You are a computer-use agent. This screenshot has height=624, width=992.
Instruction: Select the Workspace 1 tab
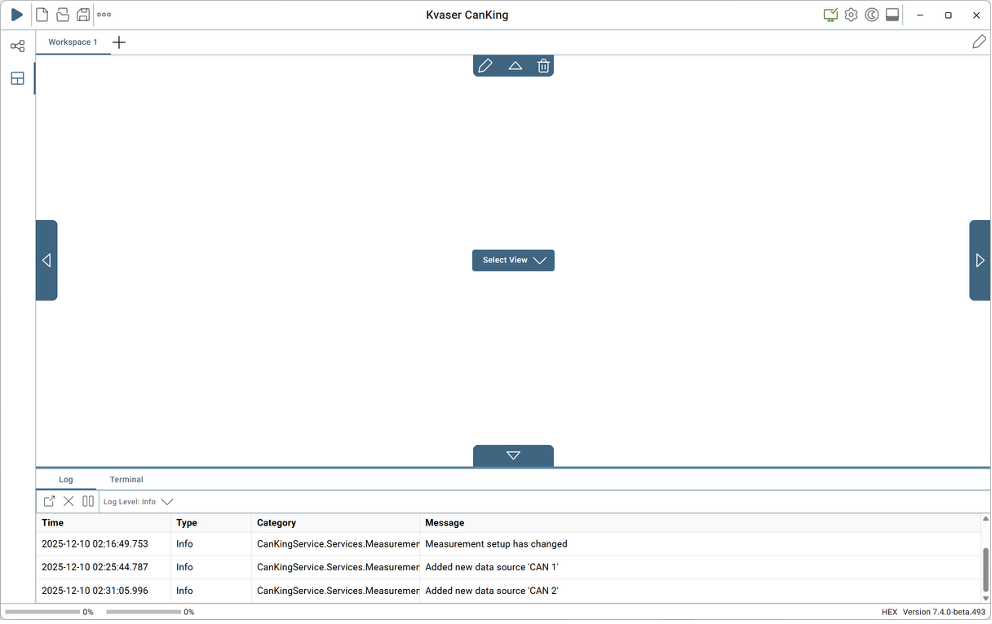(73, 42)
